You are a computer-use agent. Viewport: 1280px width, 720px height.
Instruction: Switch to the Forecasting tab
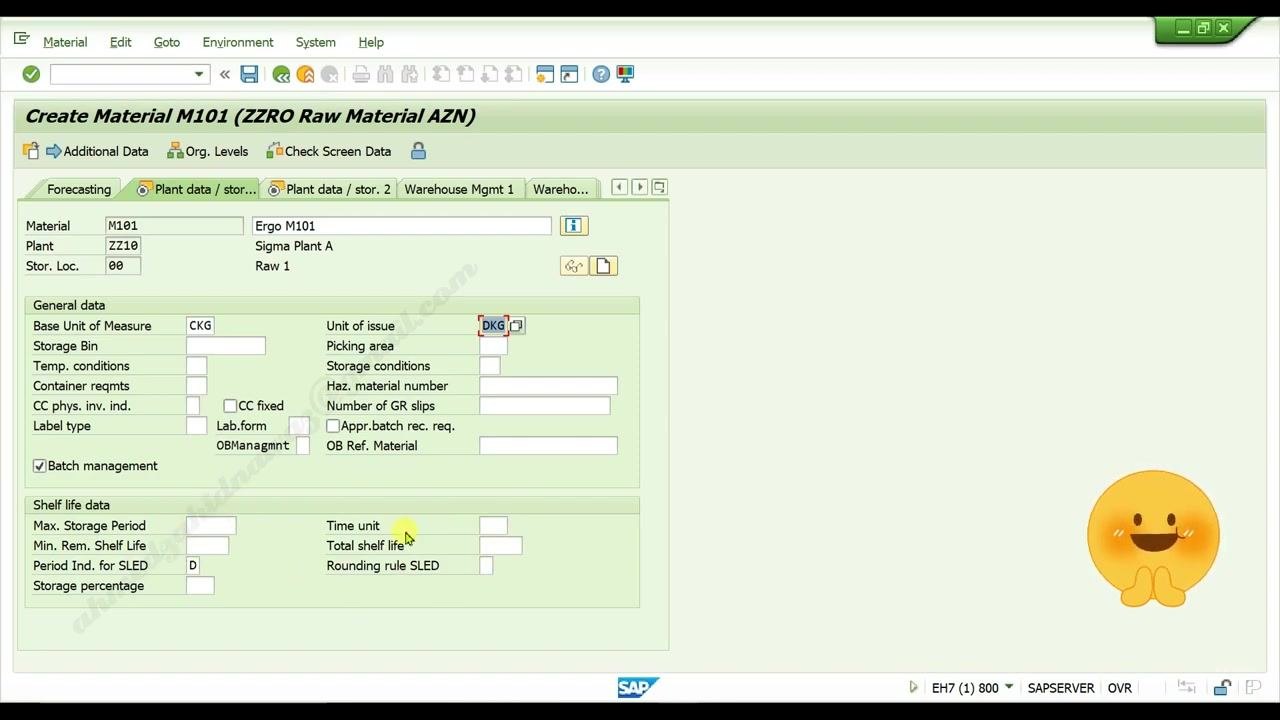click(78, 189)
